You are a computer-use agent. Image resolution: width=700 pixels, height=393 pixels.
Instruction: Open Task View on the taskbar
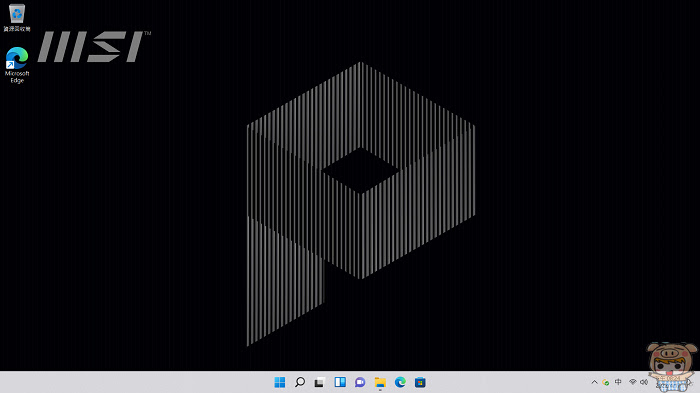point(319,382)
